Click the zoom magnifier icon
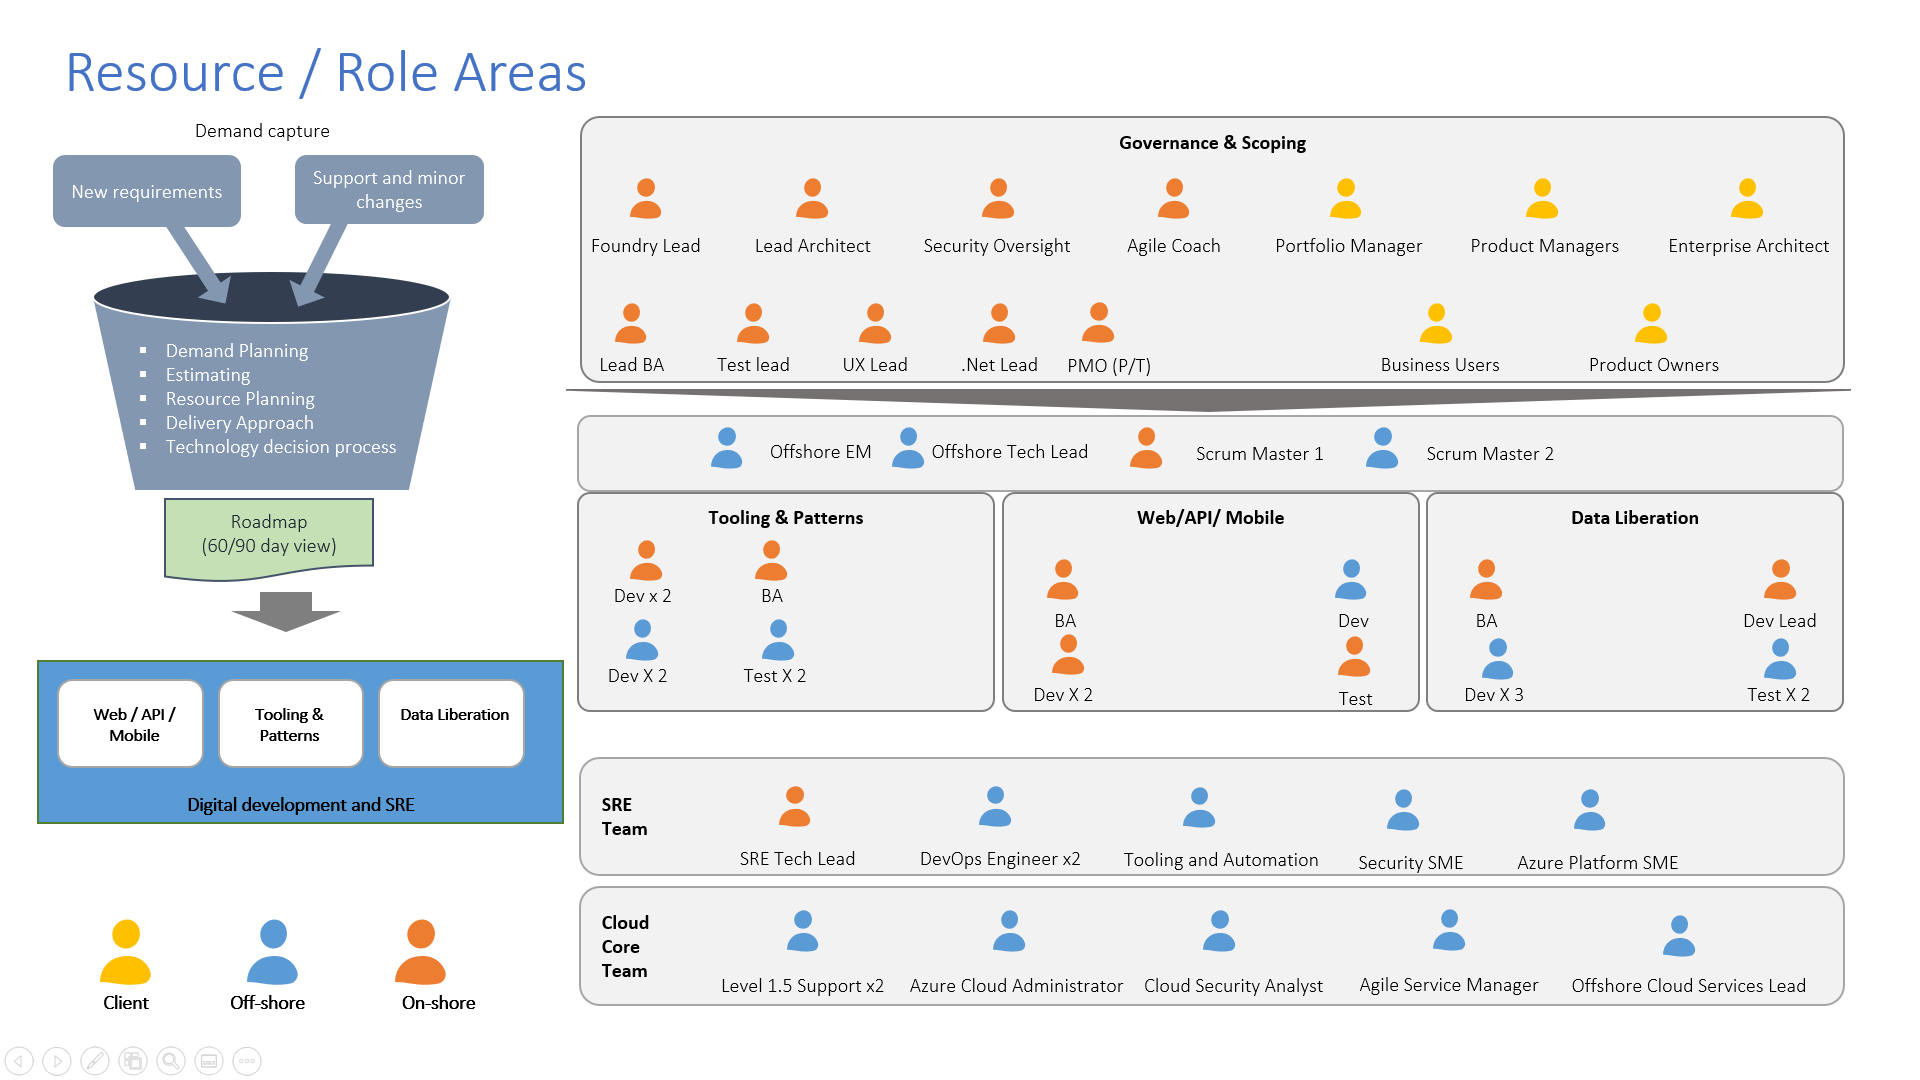This screenshot has height=1080, width=1920. click(171, 1061)
